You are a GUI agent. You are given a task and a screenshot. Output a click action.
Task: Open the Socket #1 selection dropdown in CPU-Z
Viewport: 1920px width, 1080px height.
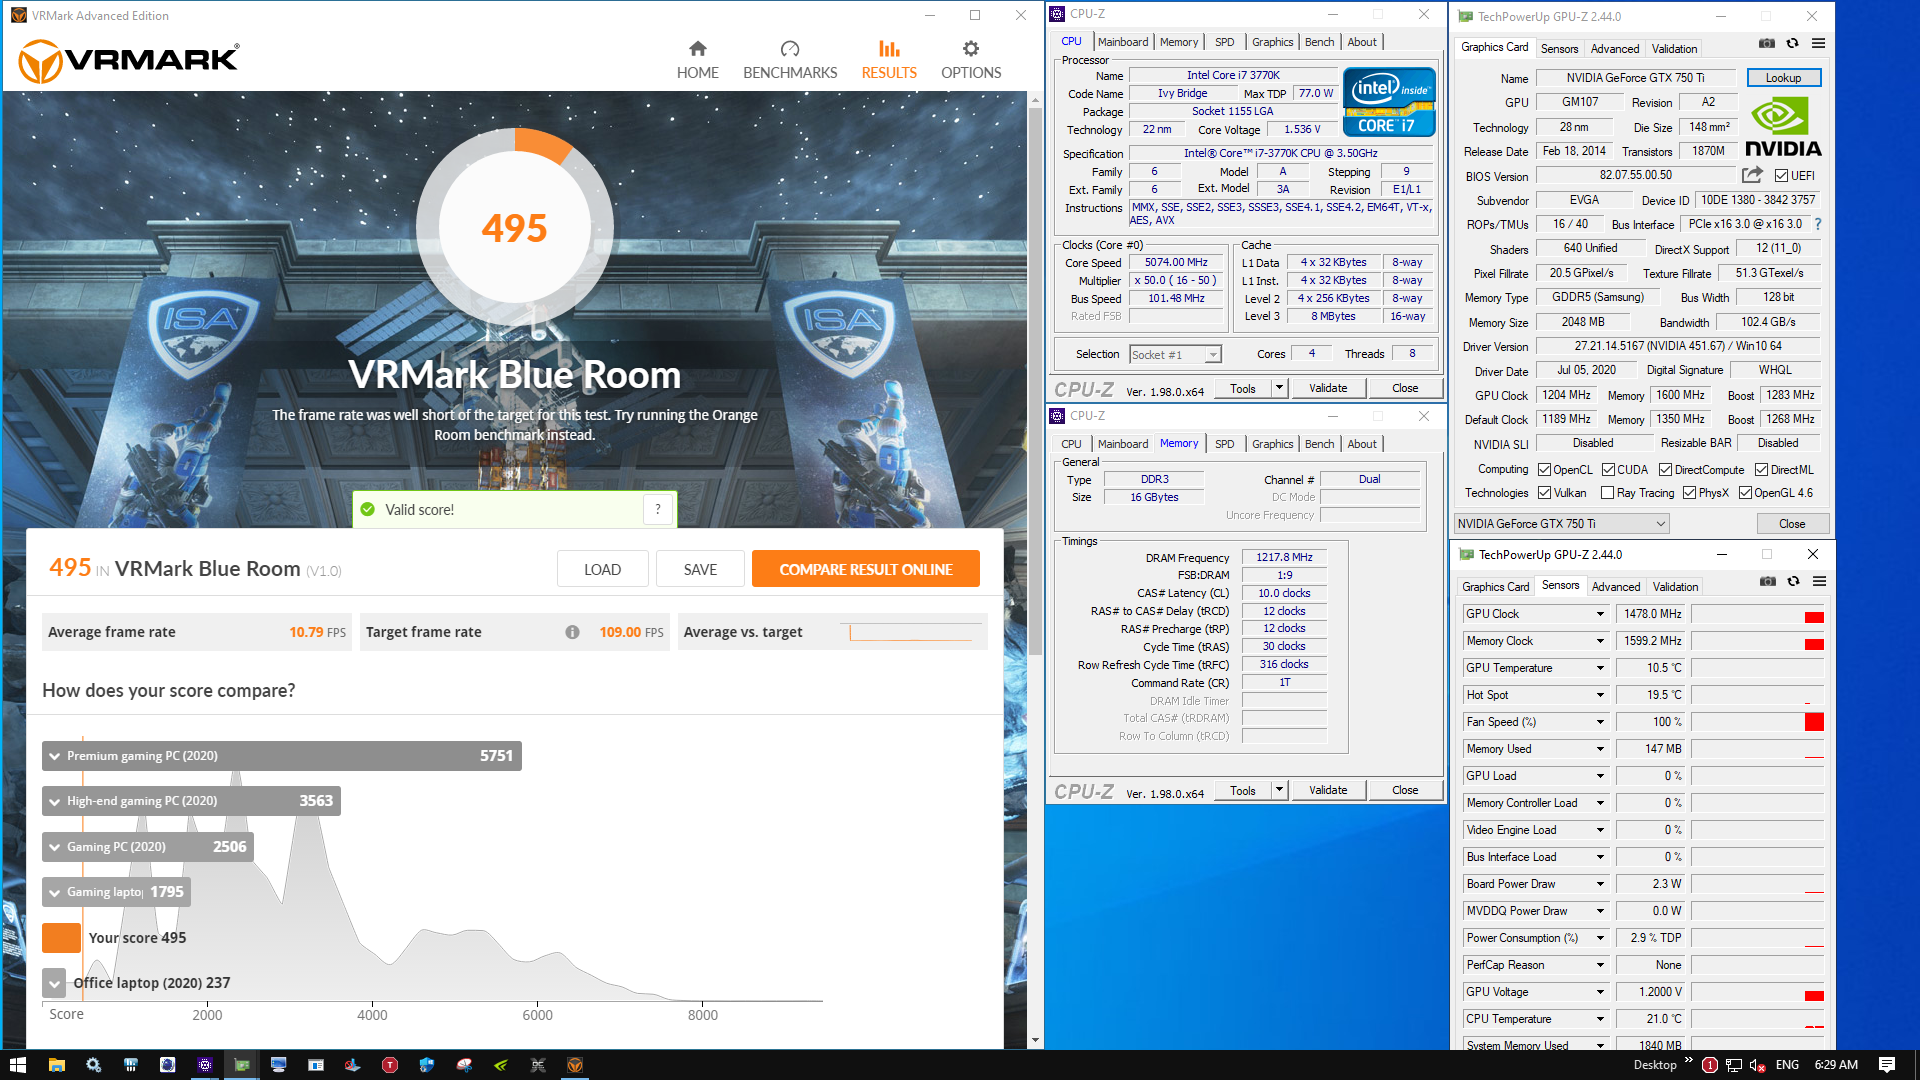point(1176,355)
